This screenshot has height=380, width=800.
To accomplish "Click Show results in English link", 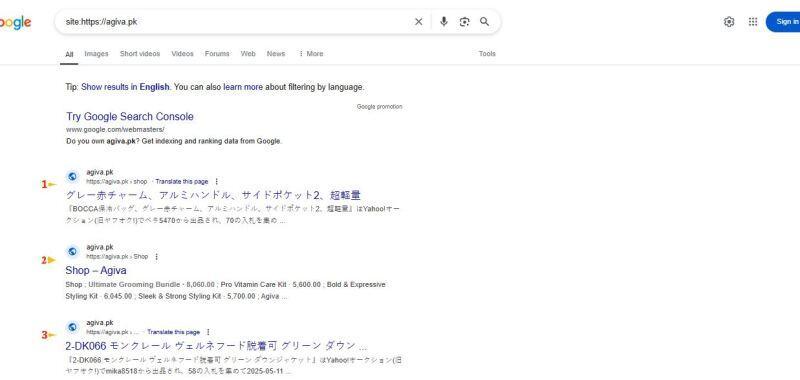I will [125, 87].
